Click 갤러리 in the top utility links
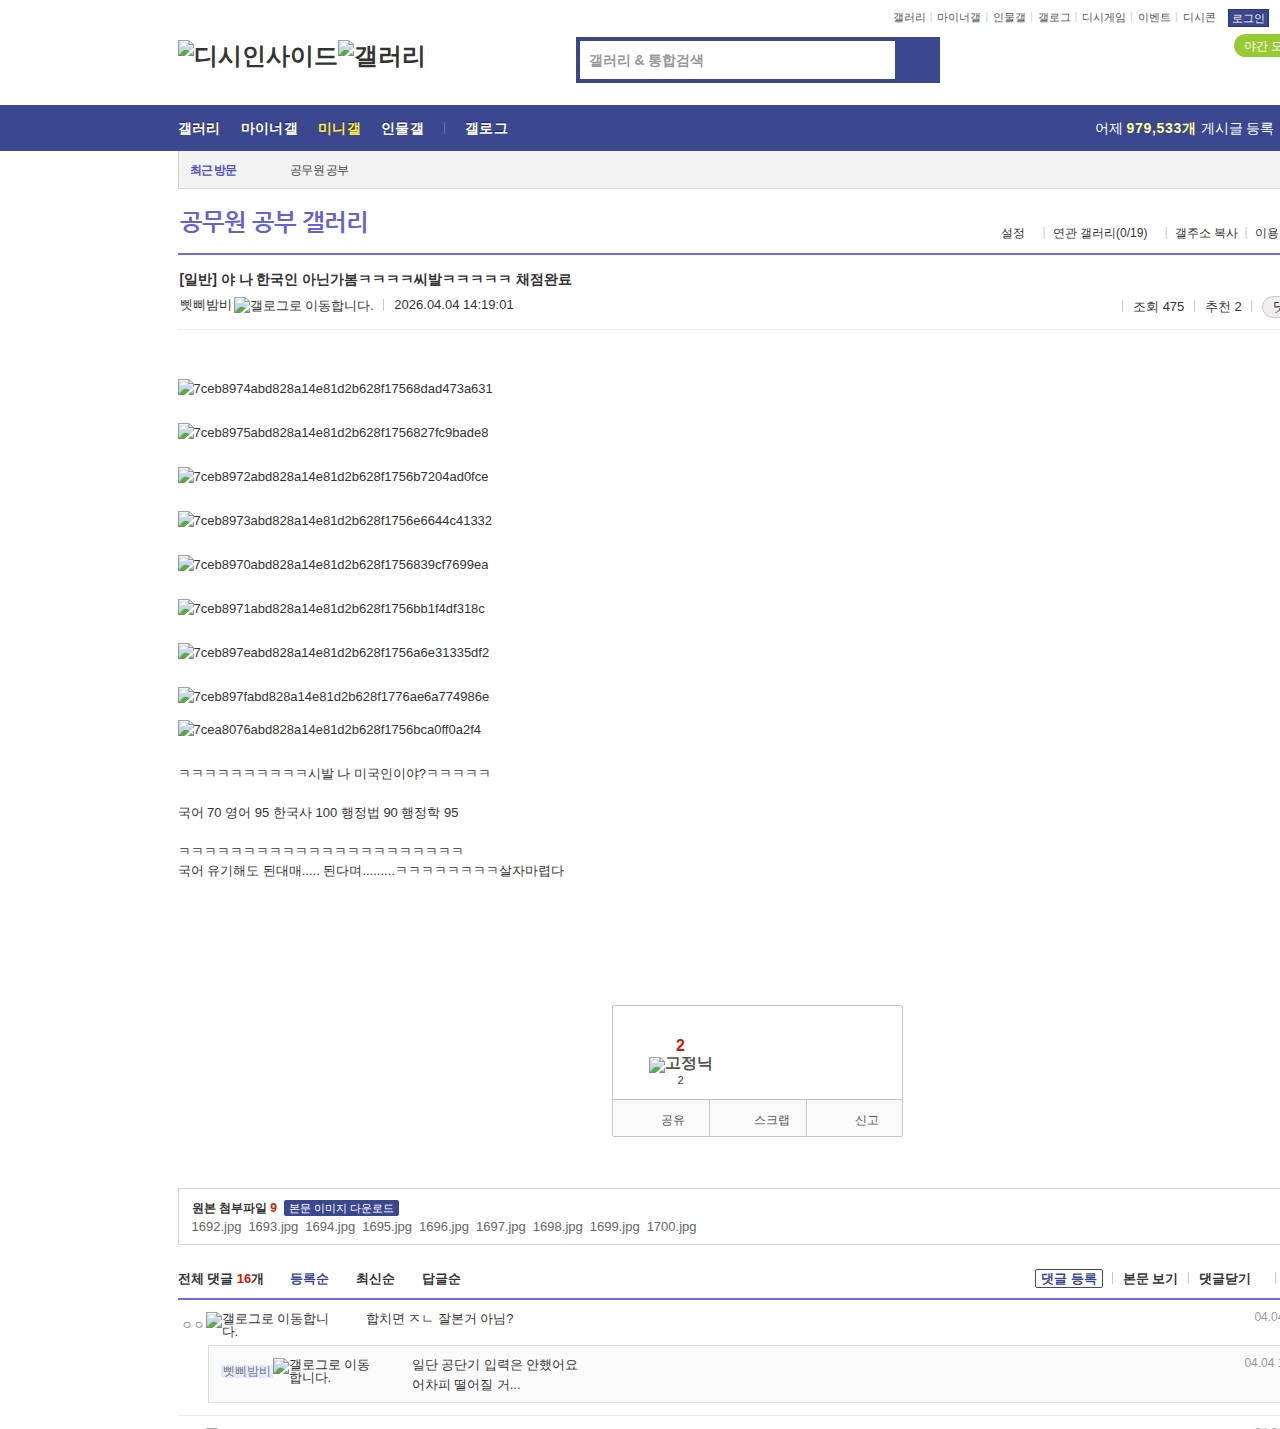This screenshot has height=1429, width=1280. tap(909, 18)
